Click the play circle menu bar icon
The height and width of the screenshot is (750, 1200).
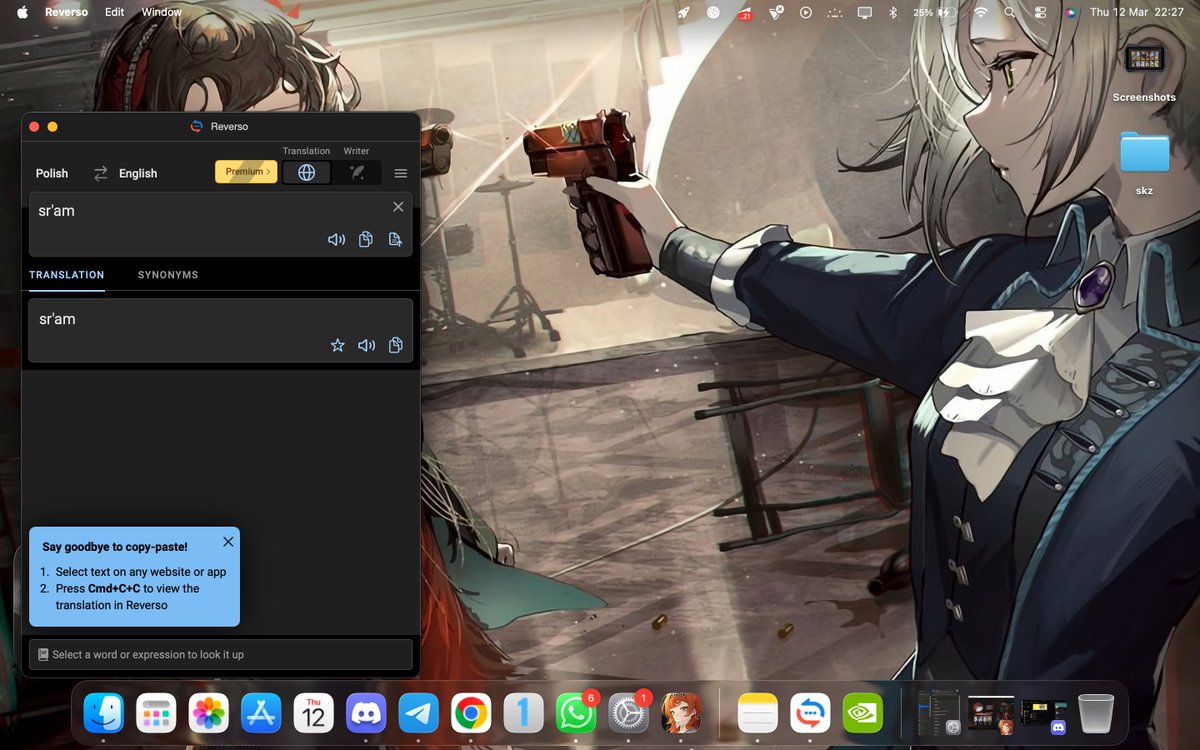click(x=806, y=12)
